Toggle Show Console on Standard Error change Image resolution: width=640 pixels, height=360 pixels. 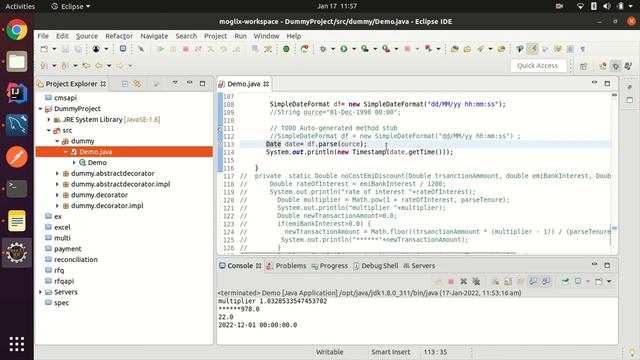click(x=546, y=281)
